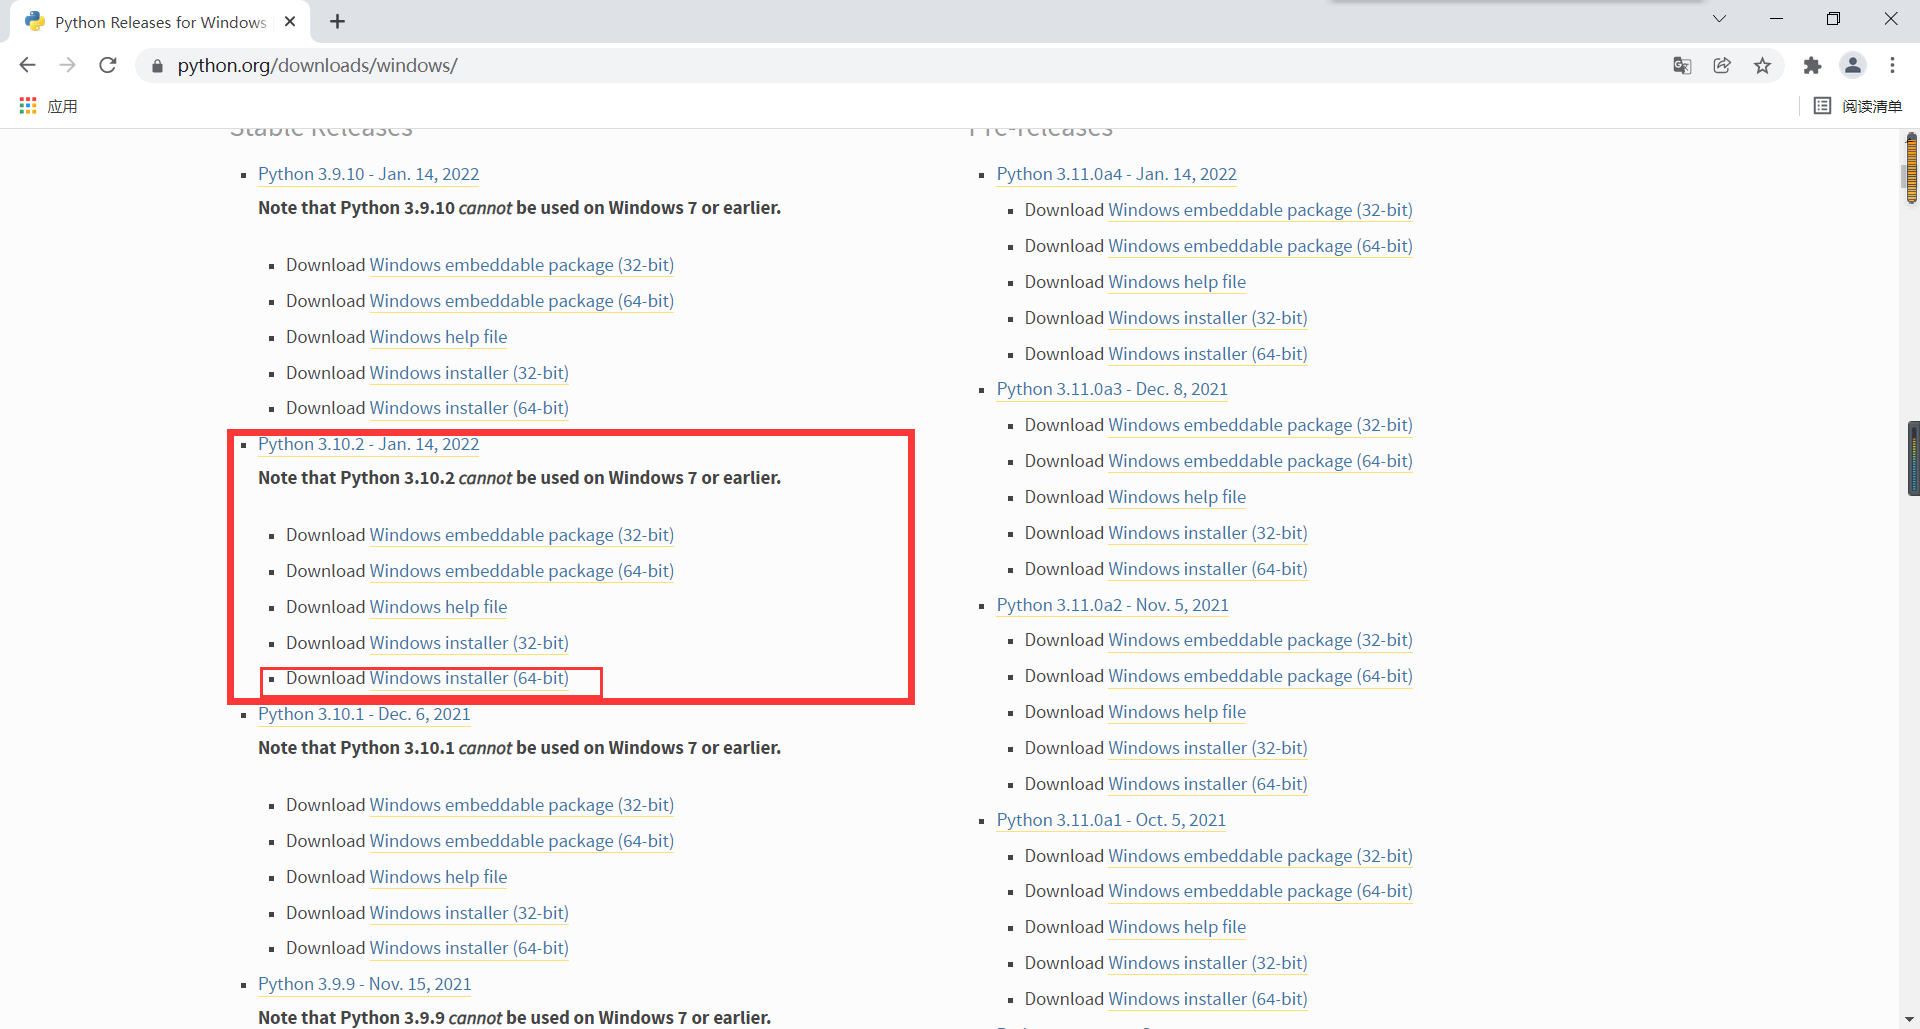The height and width of the screenshot is (1029, 1920).
Task: Open Python 3.11.0a1 - Oct. 5, 2021 link
Action: (x=1111, y=820)
